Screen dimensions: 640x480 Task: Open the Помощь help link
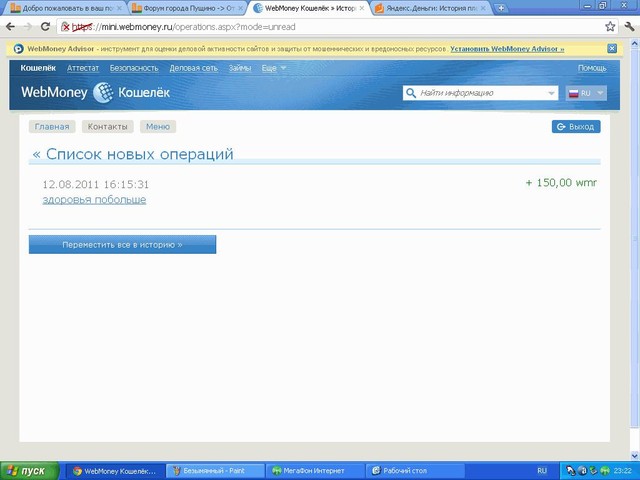[x=592, y=68]
